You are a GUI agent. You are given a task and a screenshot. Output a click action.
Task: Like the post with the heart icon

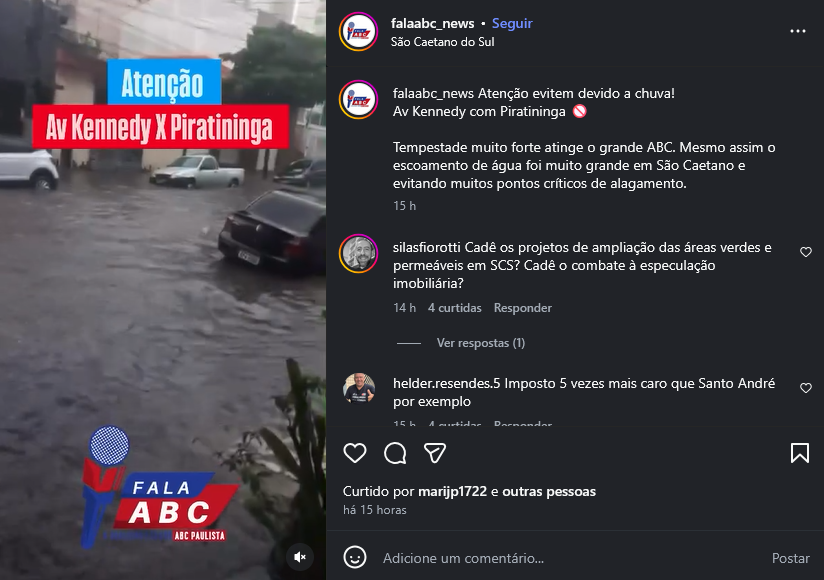[x=355, y=453]
